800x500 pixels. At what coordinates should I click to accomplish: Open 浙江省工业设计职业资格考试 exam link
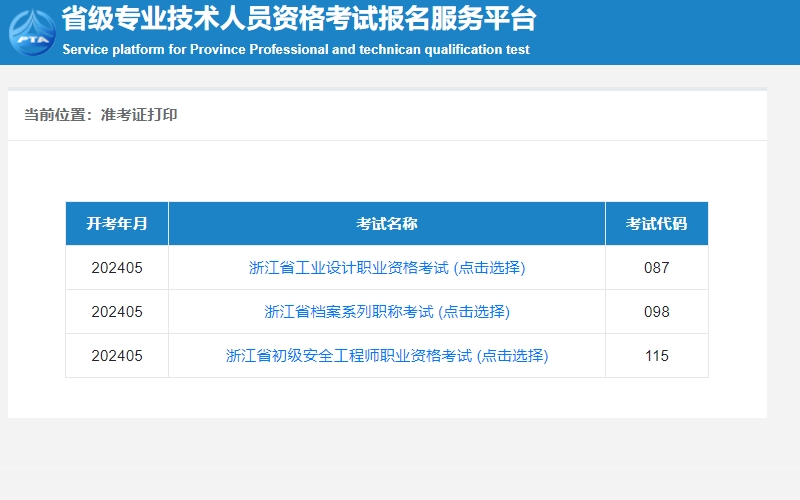point(387,268)
